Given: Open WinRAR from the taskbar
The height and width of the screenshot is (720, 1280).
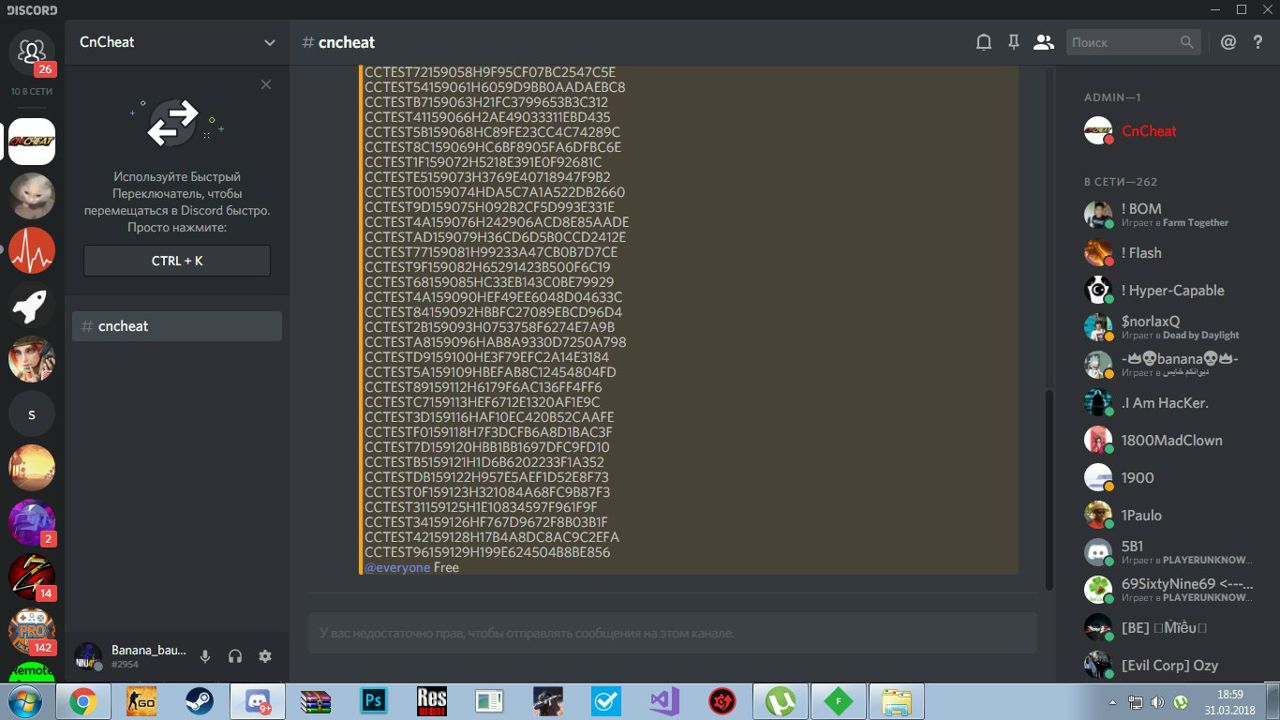Looking at the screenshot, I should 315,702.
